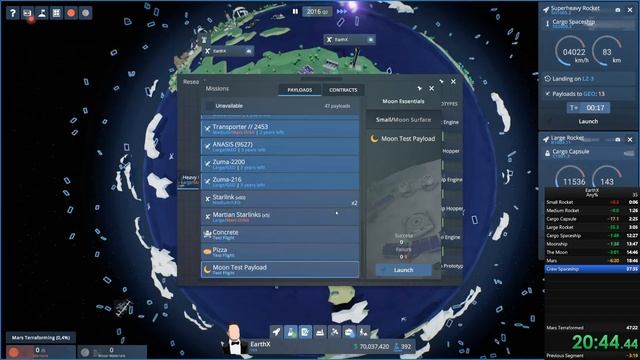Open the satellite icon in bottom bar
The image size is (640, 360).
click(334, 332)
